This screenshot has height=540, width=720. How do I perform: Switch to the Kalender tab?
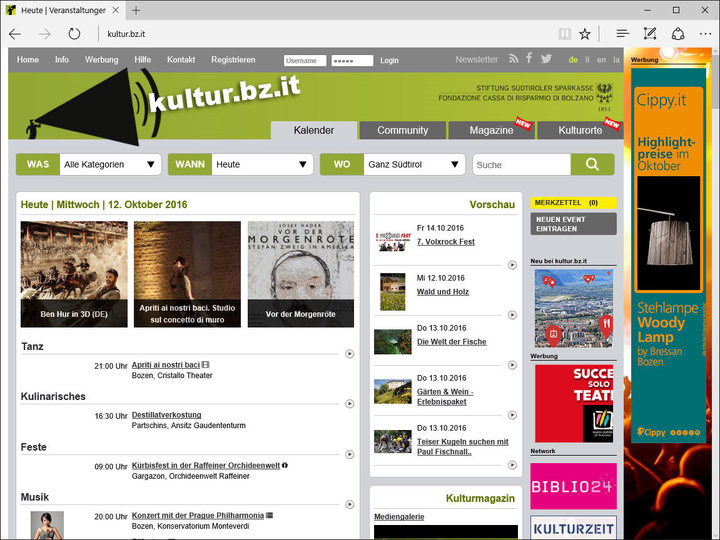click(x=314, y=130)
